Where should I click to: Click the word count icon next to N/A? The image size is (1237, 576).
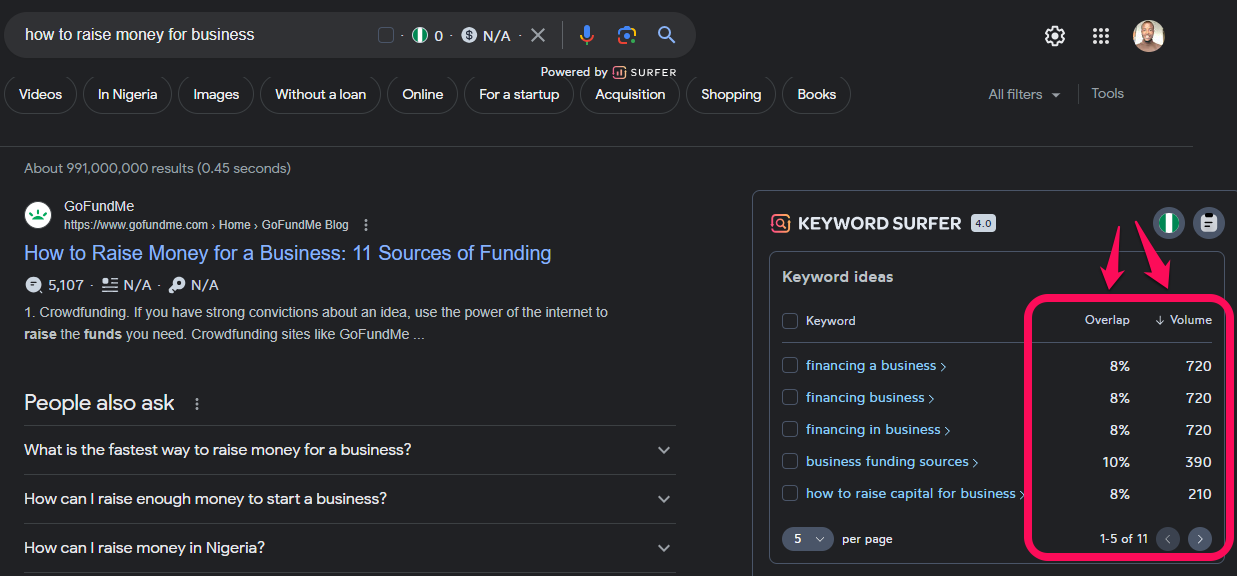pyautogui.click(x=110, y=285)
